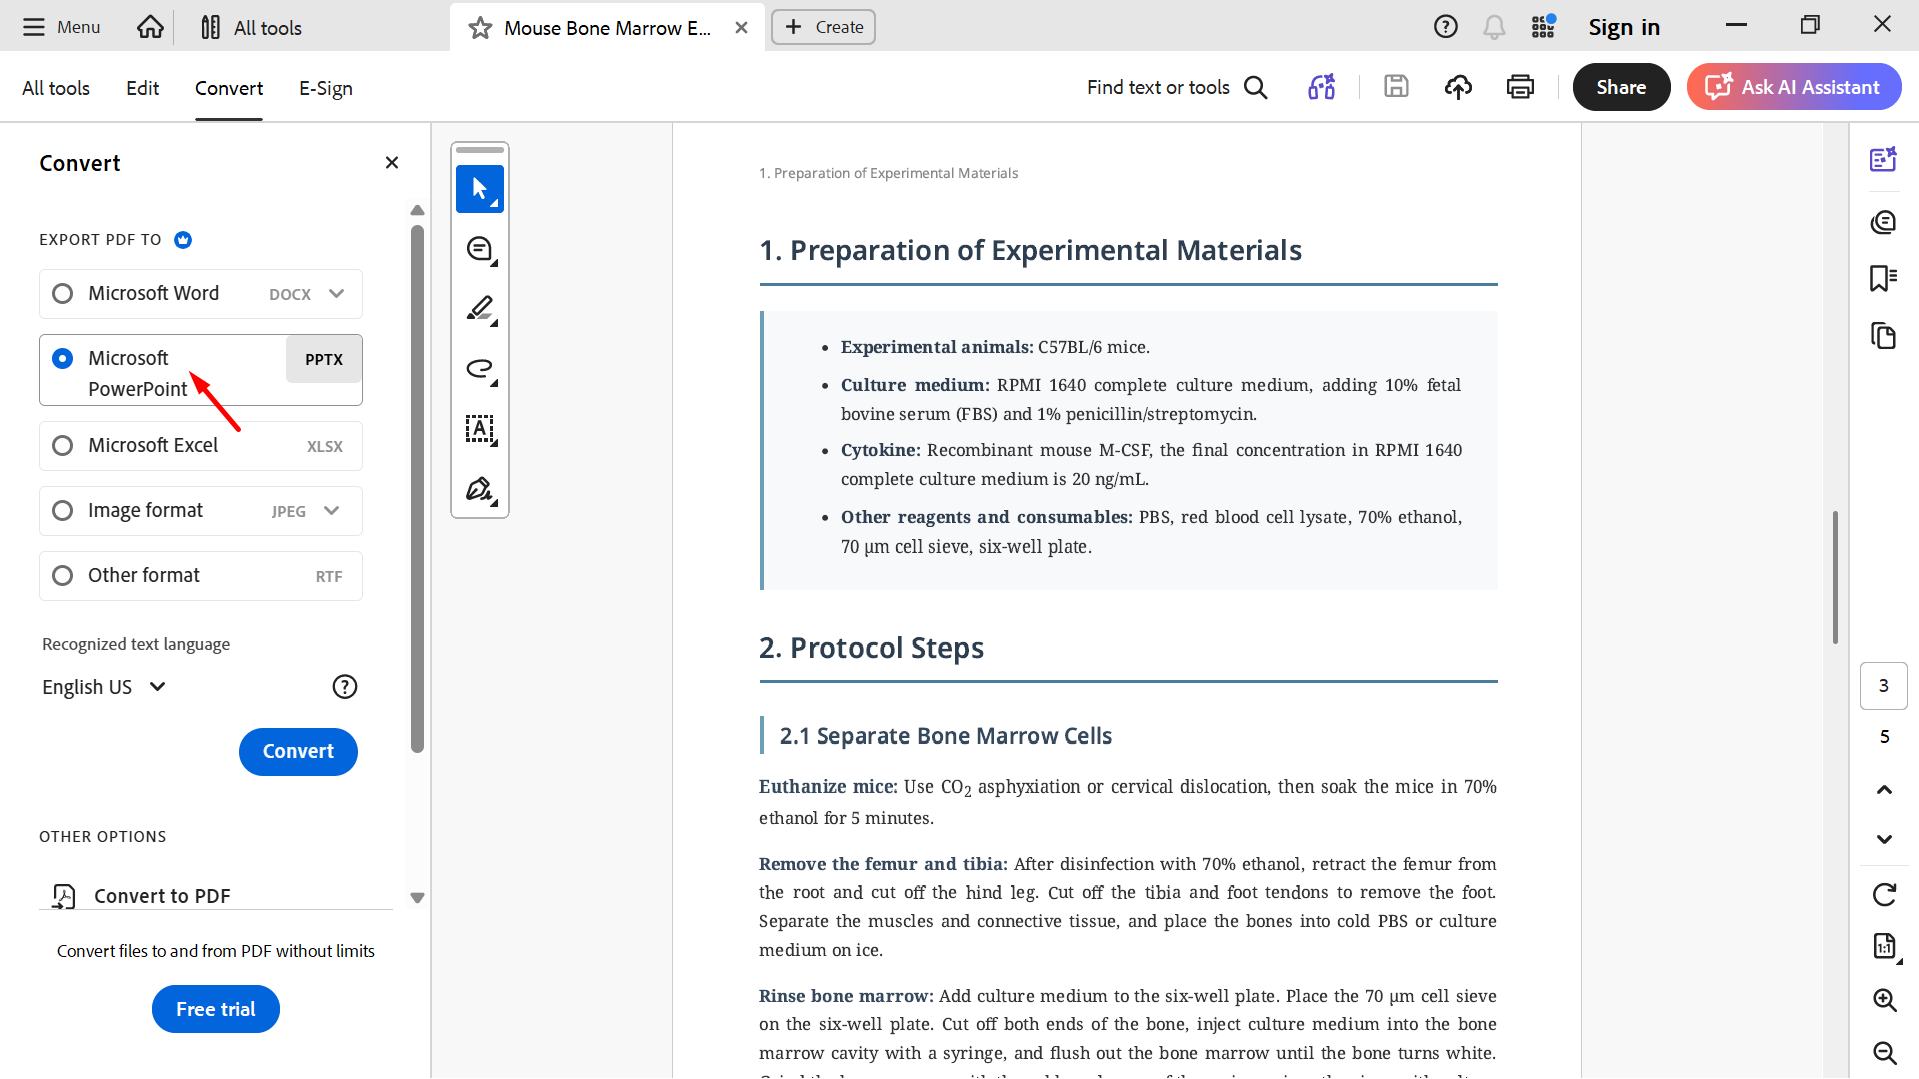Viewport: 1919px width, 1079px height.
Task: Open the fill and sign pen tool
Action: click(x=480, y=489)
